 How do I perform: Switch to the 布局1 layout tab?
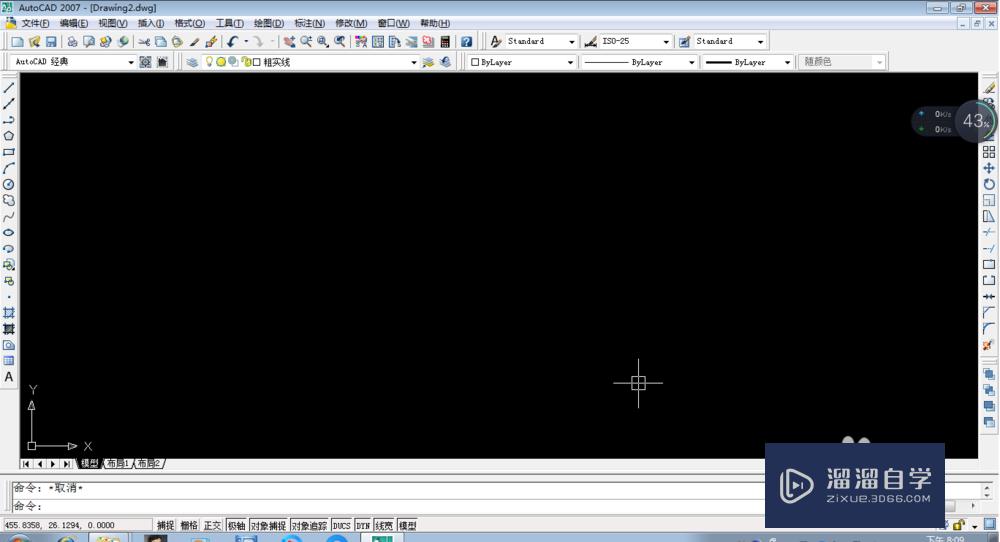pos(118,464)
